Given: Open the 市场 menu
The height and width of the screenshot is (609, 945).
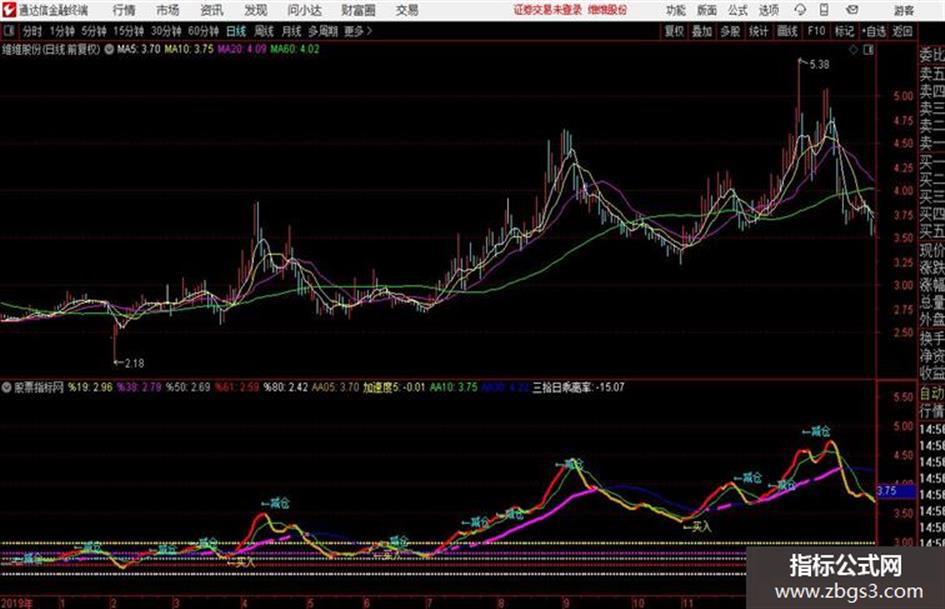Looking at the screenshot, I should tap(168, 10).
